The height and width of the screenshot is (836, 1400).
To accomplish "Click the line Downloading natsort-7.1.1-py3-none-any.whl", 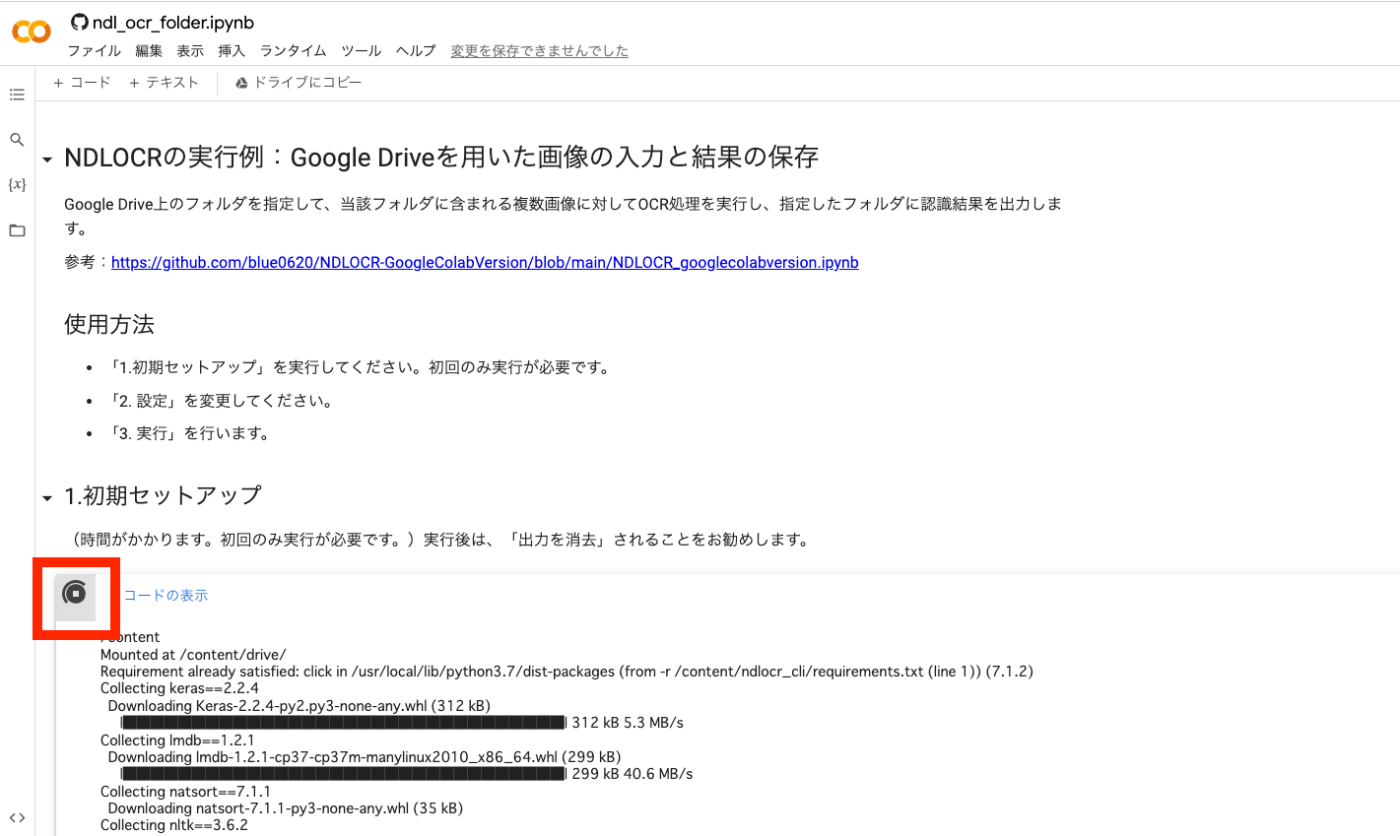I will point(285,808).
